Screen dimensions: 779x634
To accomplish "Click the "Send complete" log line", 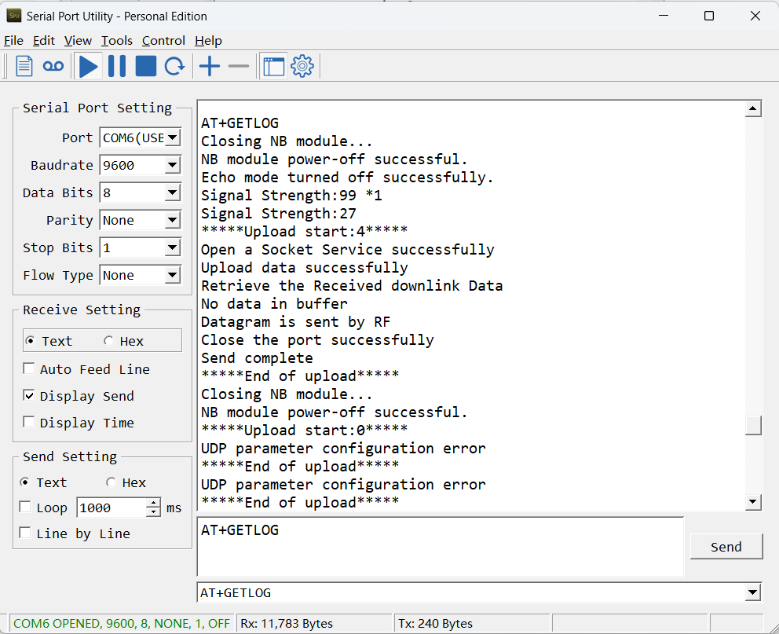I will click(x=257, y=358).
